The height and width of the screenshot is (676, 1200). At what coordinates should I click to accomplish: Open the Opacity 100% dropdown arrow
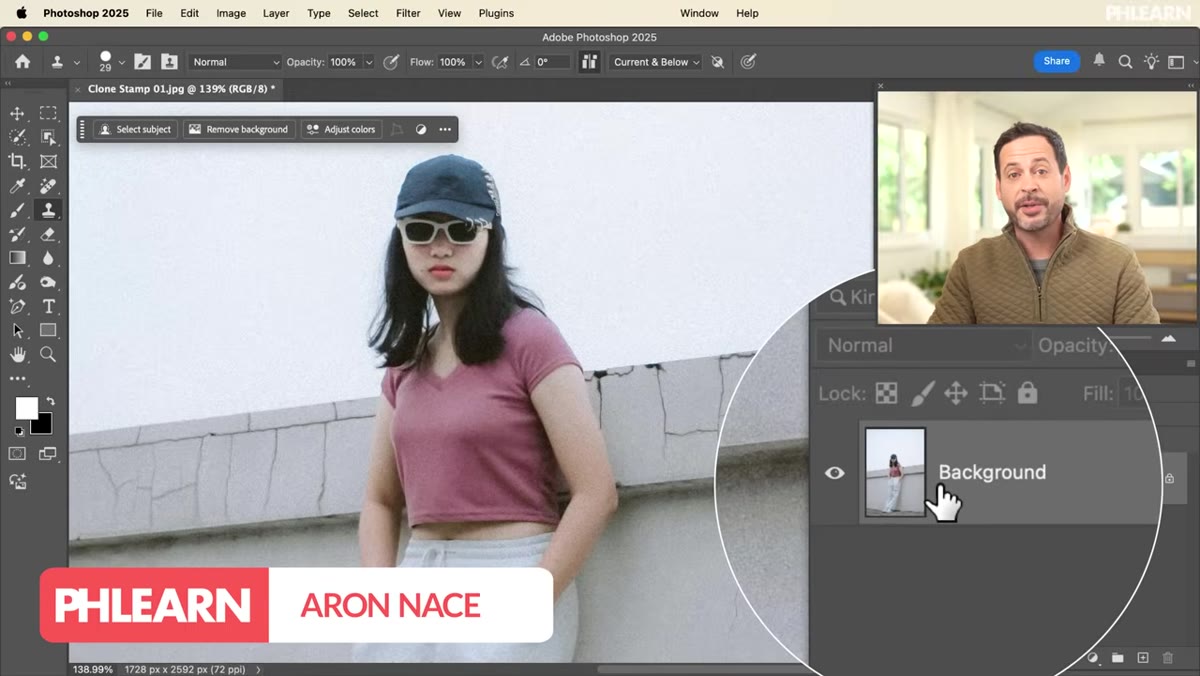coord(369,62)
